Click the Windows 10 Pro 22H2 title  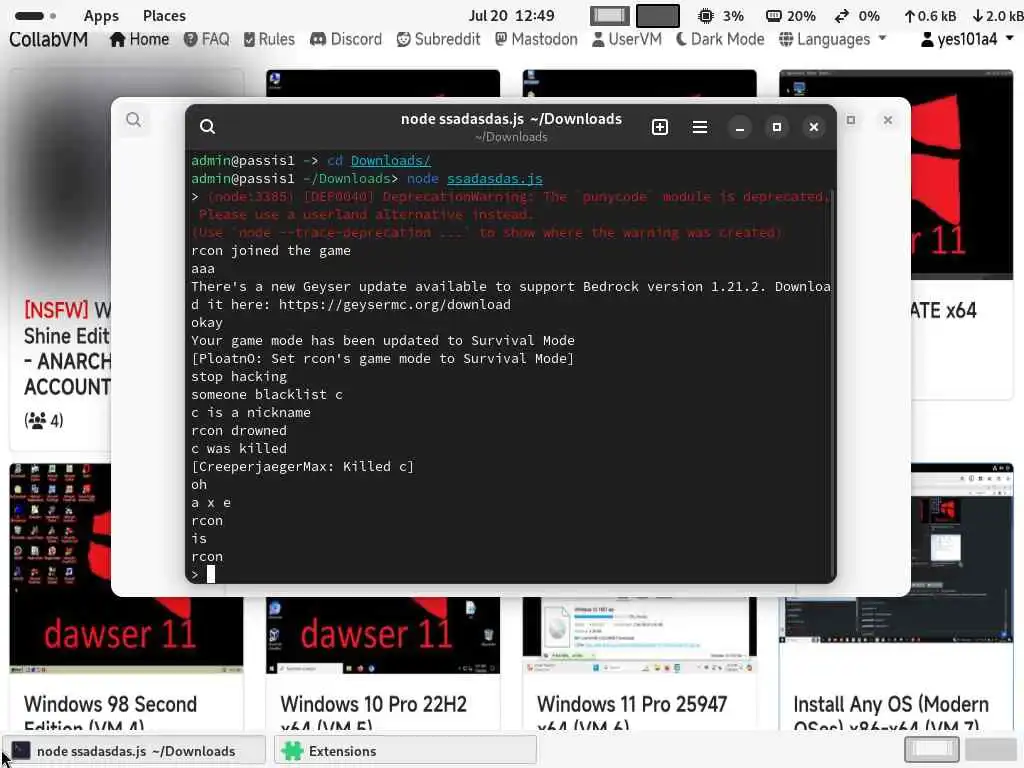point(374,712)
